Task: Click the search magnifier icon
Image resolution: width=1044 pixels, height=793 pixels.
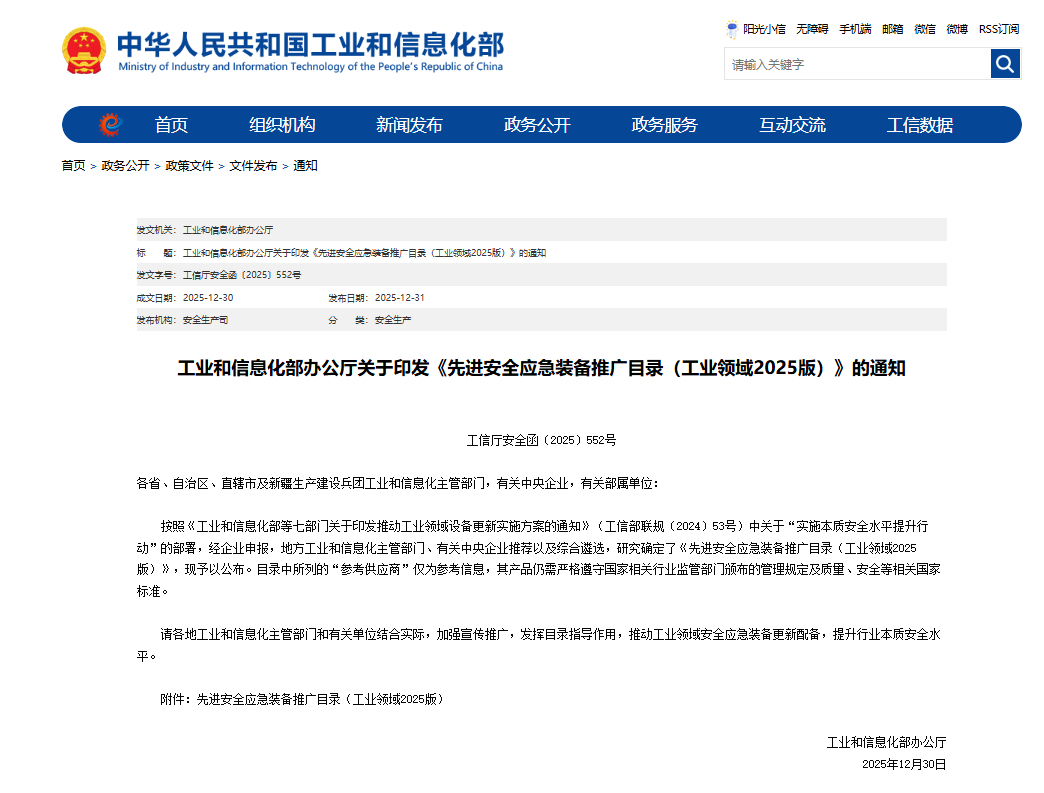Action: [x=1005, y=63]
